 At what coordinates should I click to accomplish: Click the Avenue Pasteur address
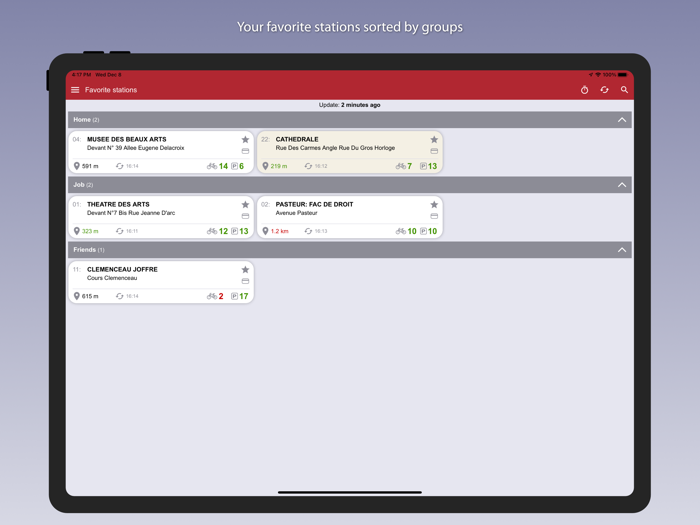click(x=296, y=213)
